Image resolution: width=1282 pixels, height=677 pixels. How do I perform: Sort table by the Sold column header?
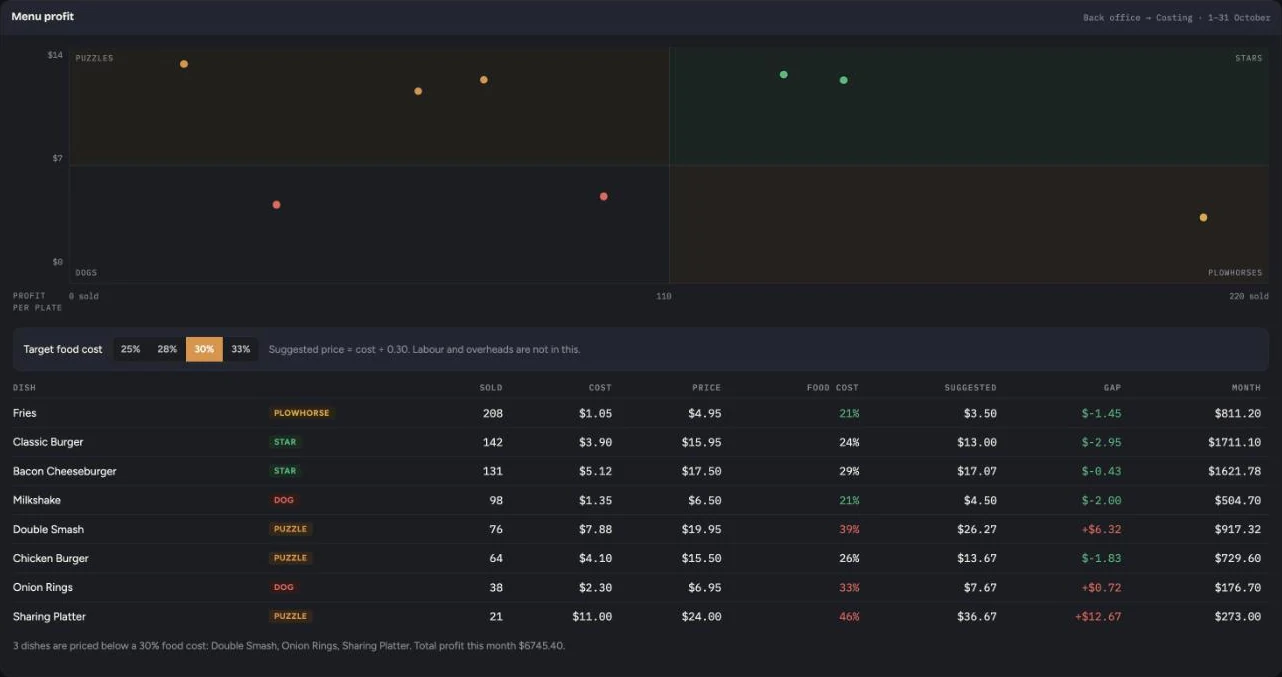pyautogui.click(x=491, y=387)
